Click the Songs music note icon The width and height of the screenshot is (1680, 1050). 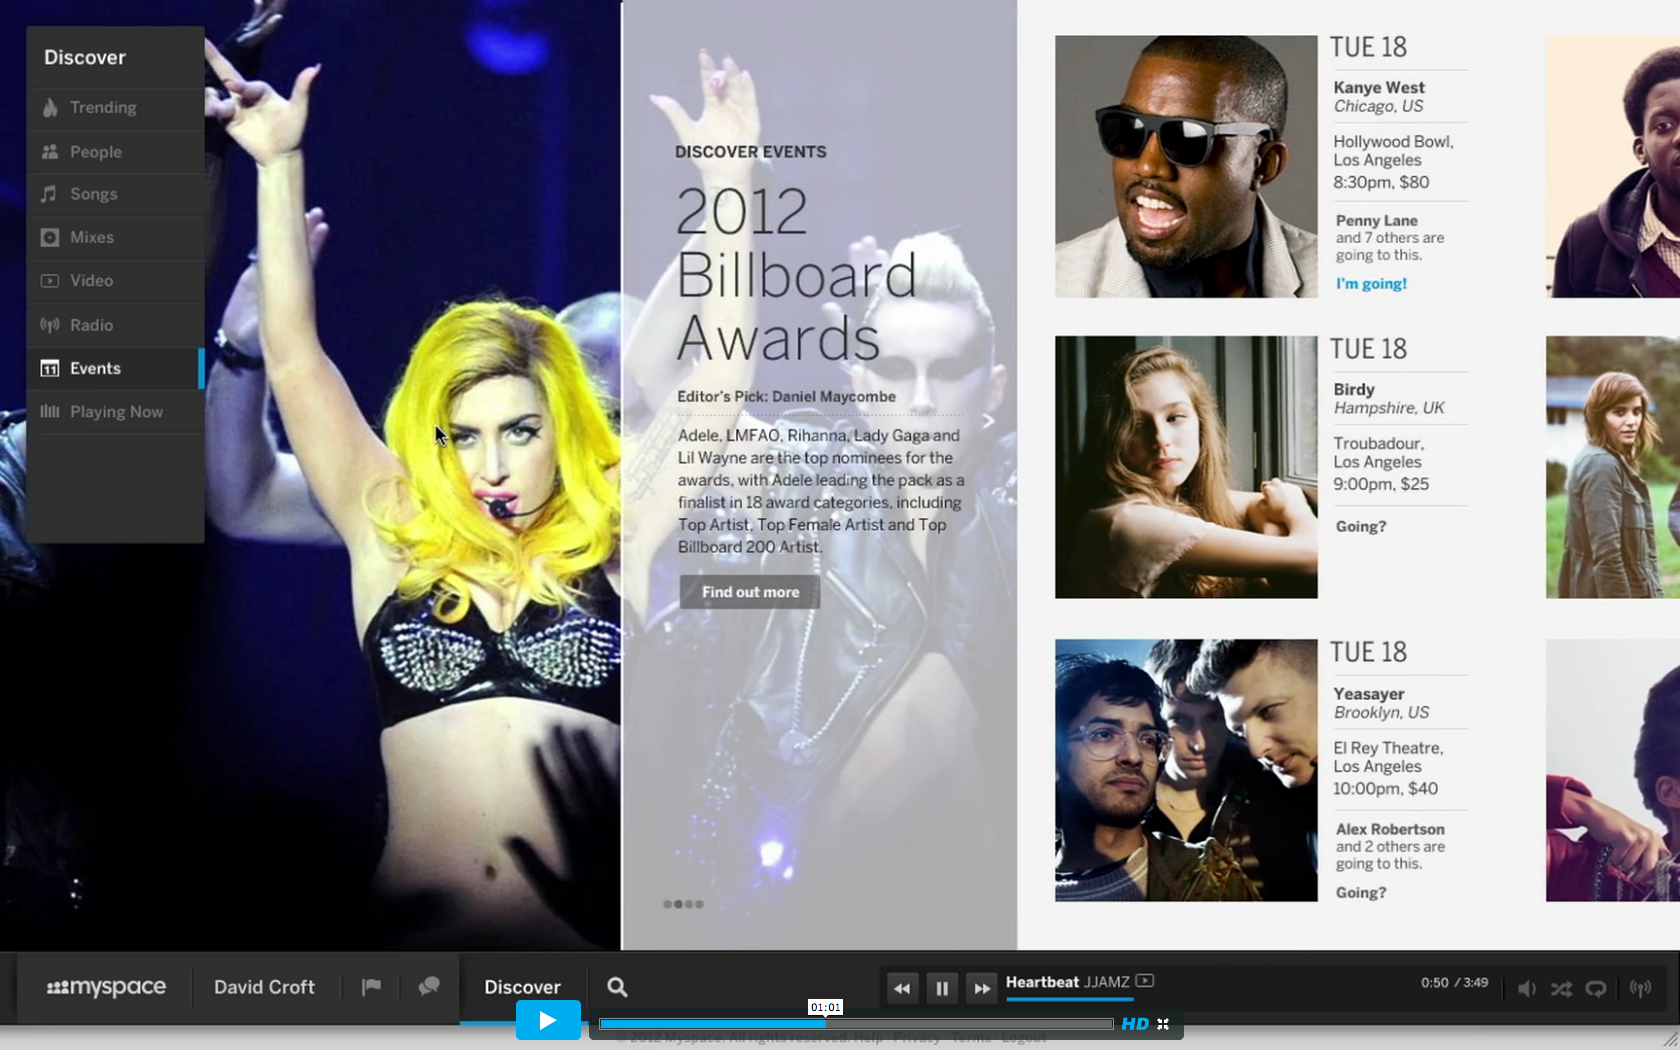coord(49,194)
